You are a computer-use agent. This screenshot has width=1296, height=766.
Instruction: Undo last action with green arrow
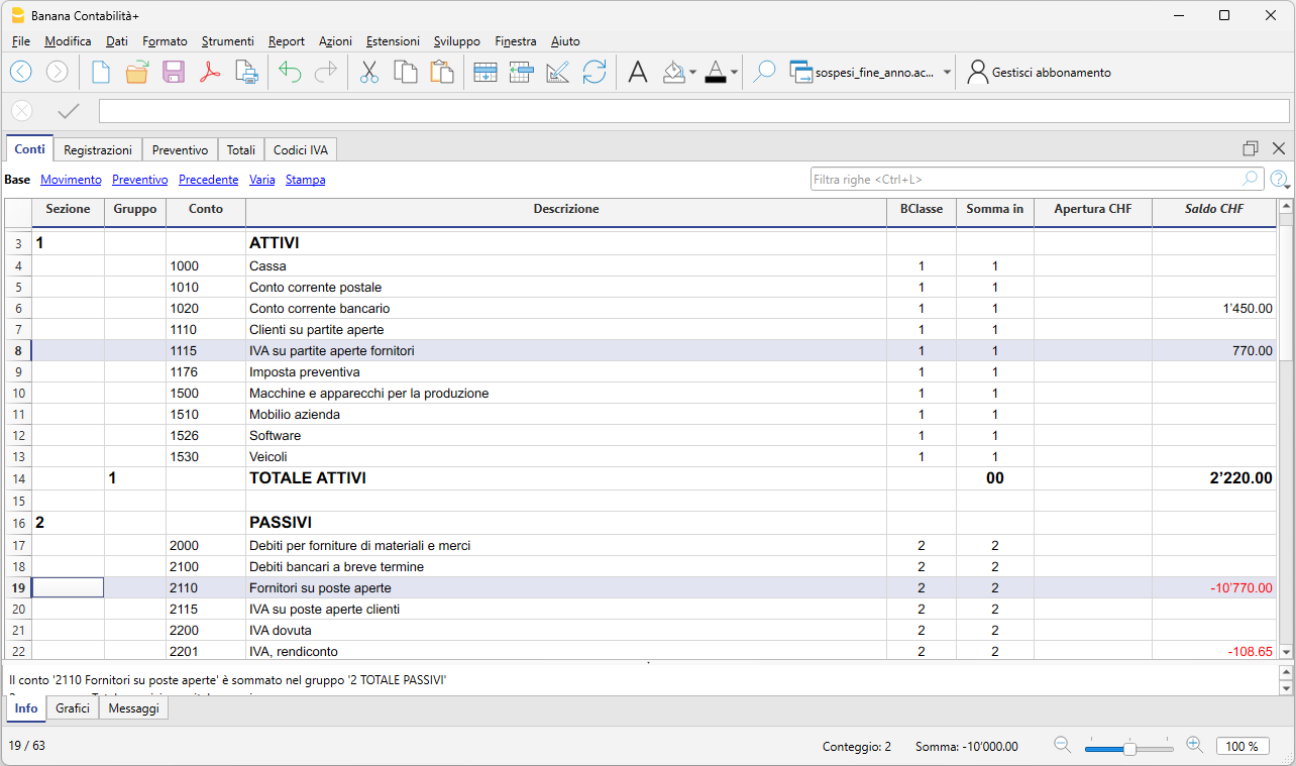tap(290, 72)
